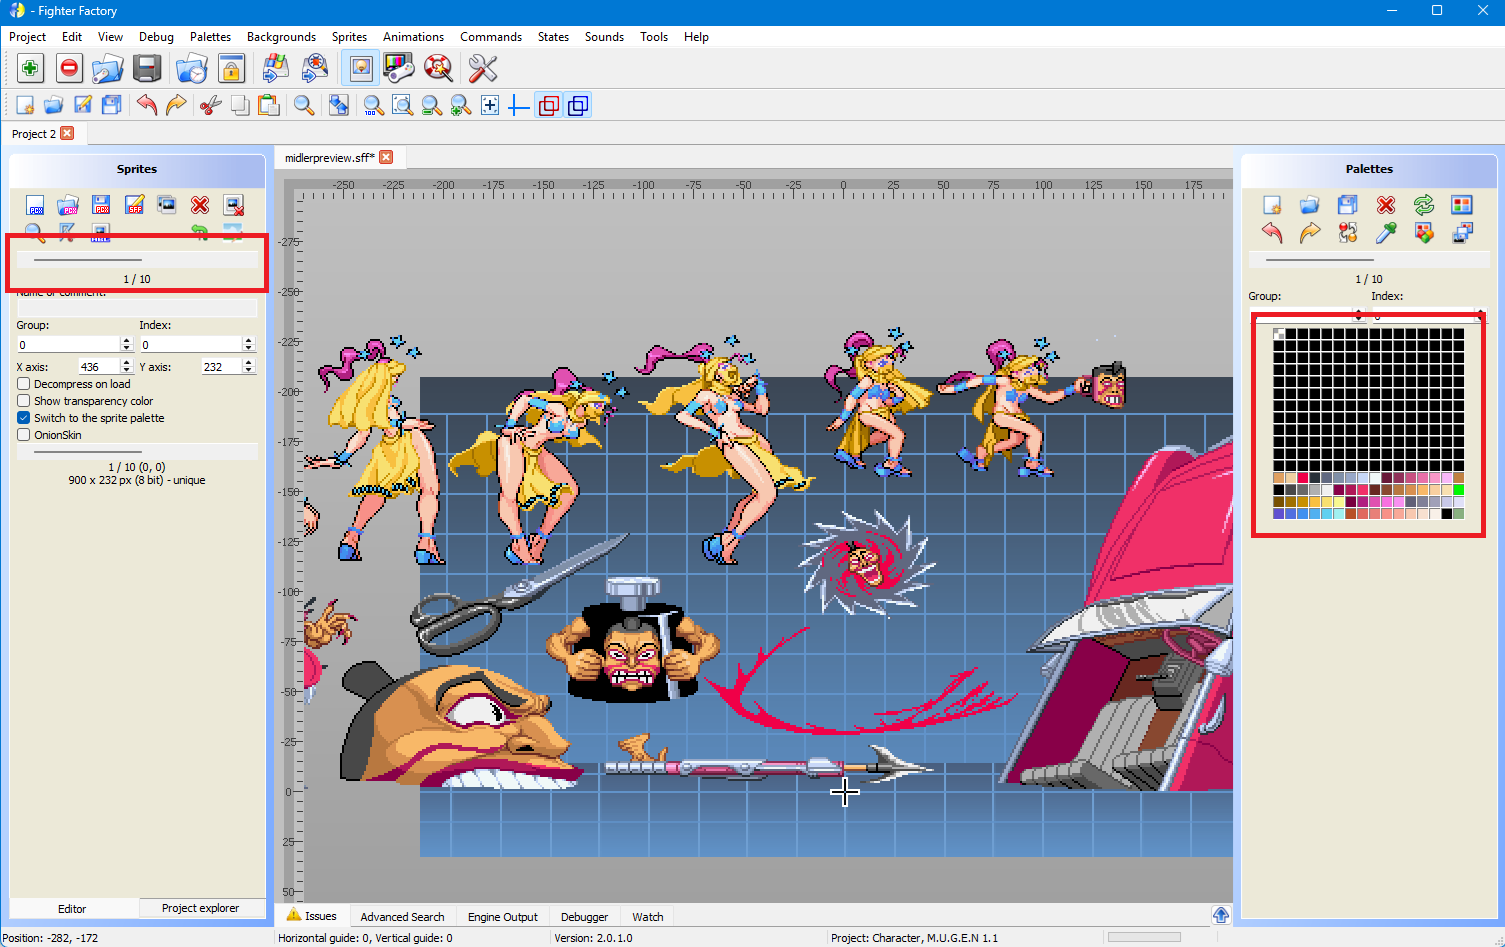Click the red X delete sprite icon
Image resolution: width=1505 pixels, height=947 pixels.
[x=200, y=205]
